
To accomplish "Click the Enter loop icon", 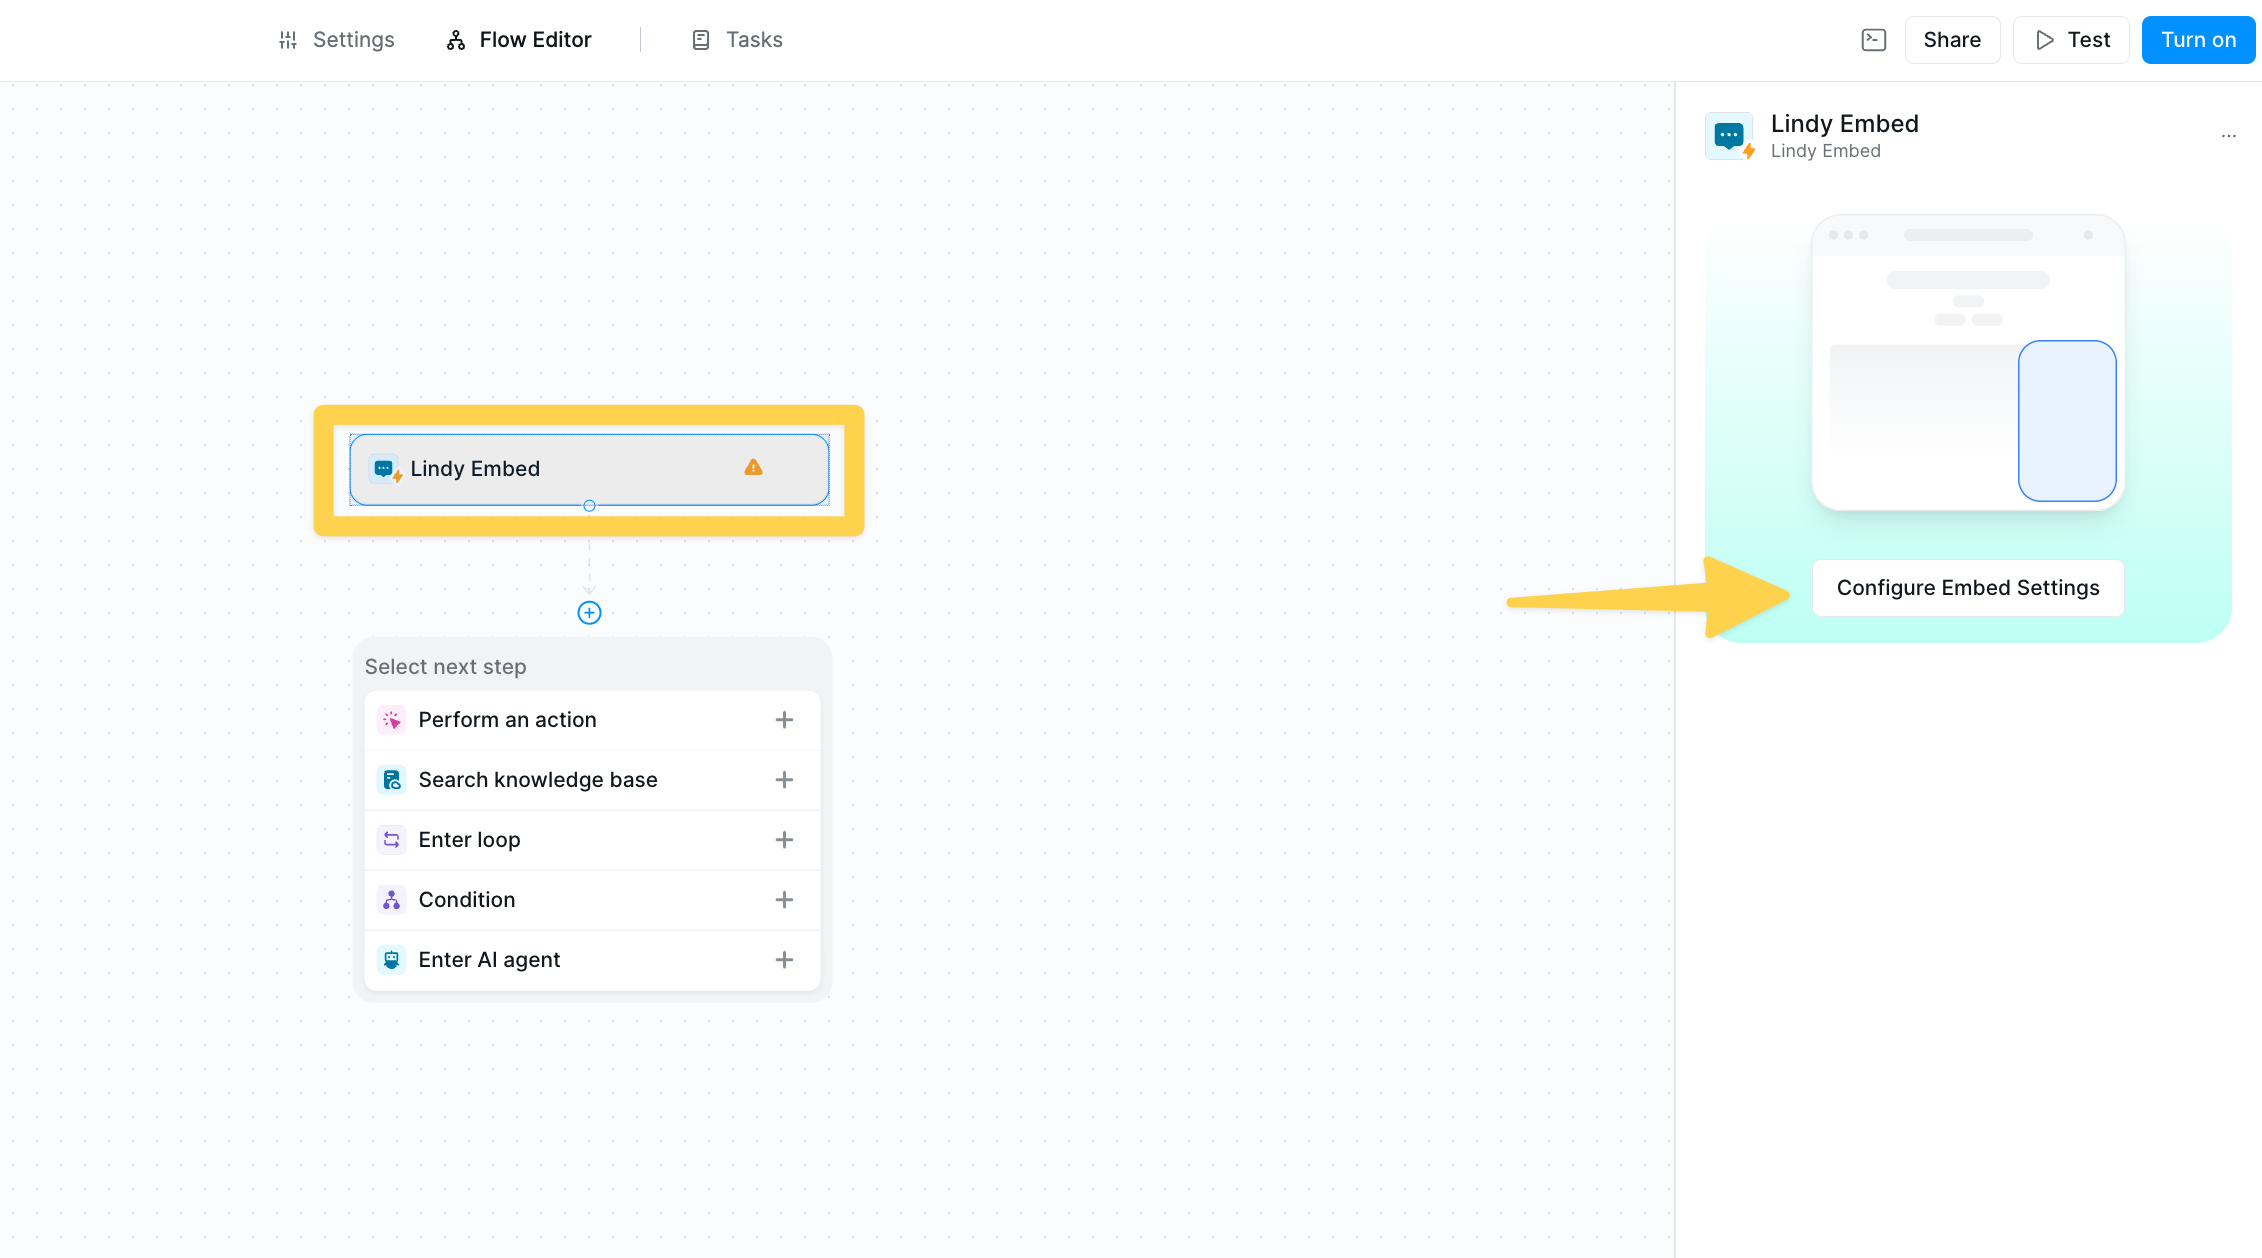I will pyautogui.click(x=391, y=840).
